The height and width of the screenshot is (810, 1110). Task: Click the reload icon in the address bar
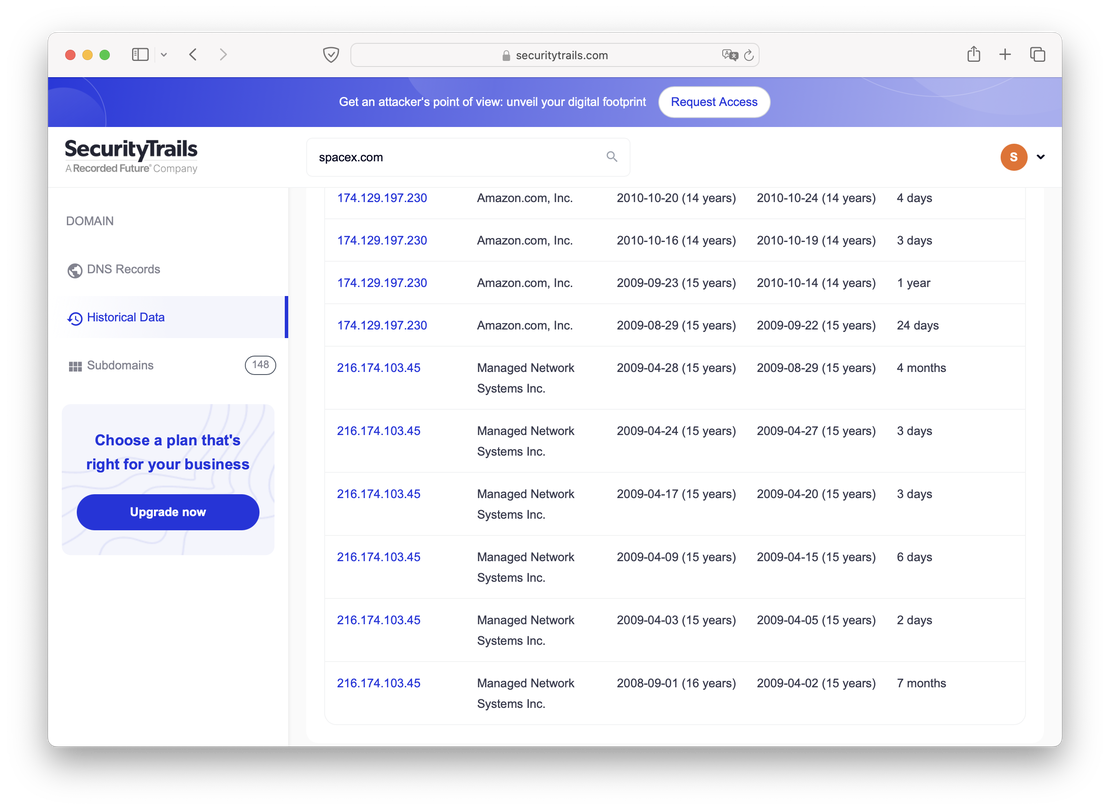click(751, 55)
